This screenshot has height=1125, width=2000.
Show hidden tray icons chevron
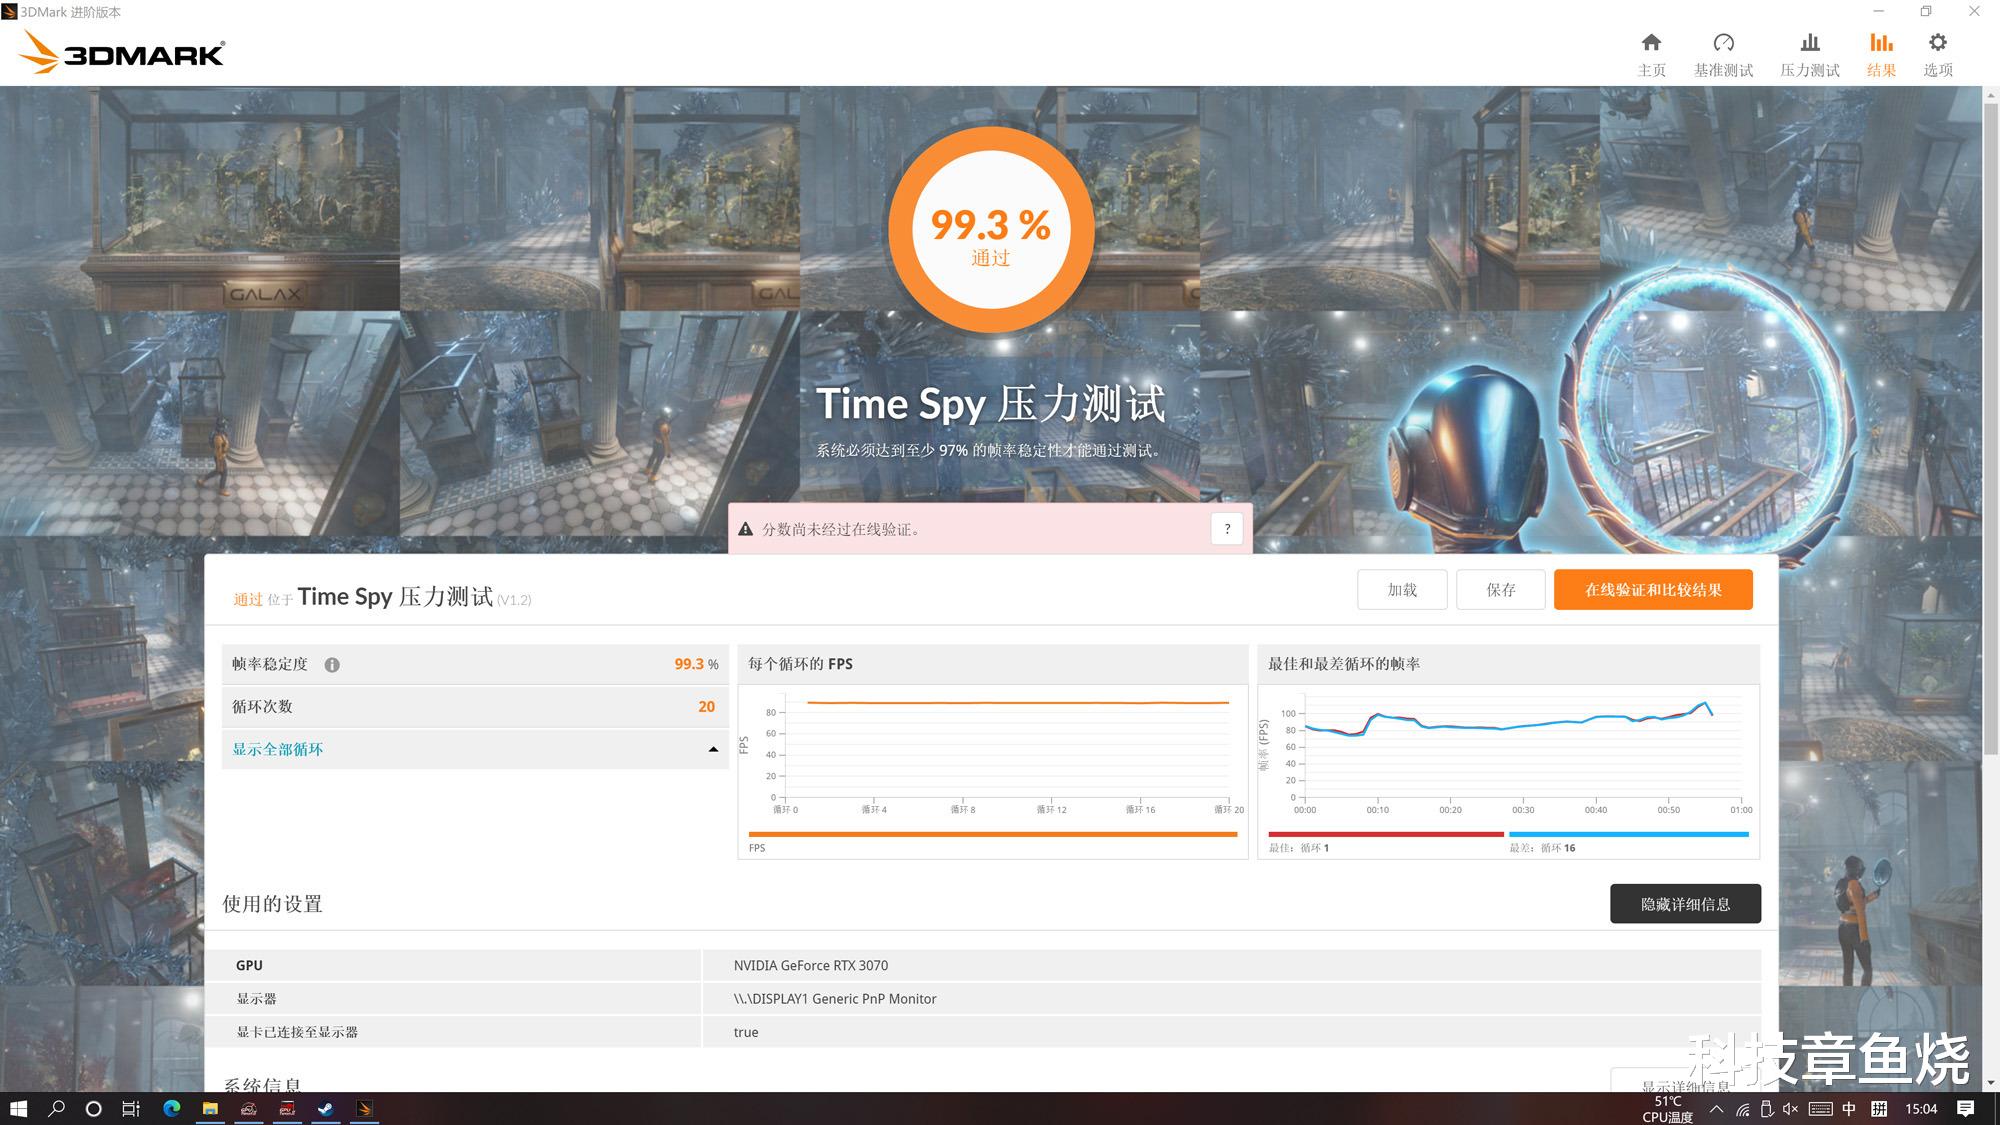(x=1716, y=1109)
